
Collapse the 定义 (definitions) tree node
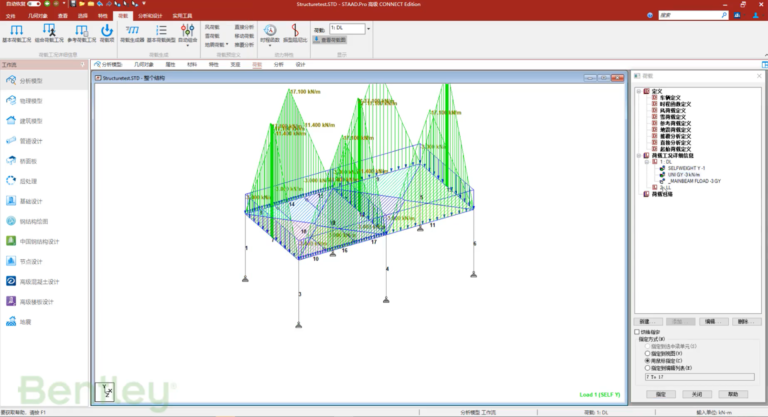click(639, 91)
